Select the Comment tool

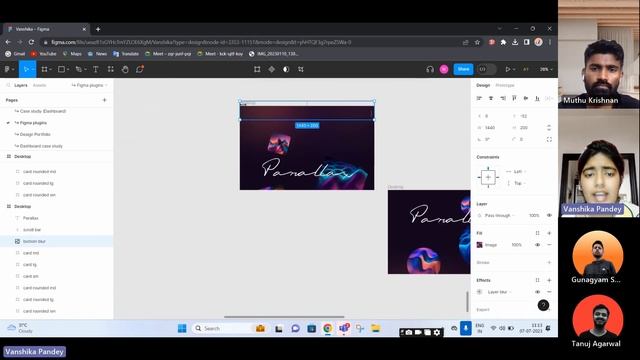pyautogui.click(x=140, y=69)
